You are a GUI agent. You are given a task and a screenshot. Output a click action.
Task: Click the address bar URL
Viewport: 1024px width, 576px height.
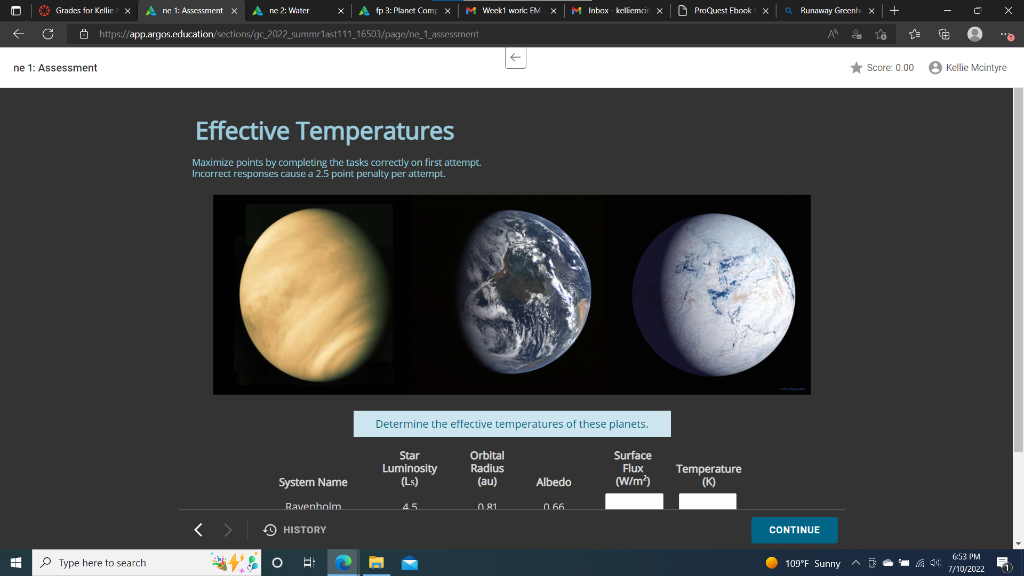[x=289, y=34]
